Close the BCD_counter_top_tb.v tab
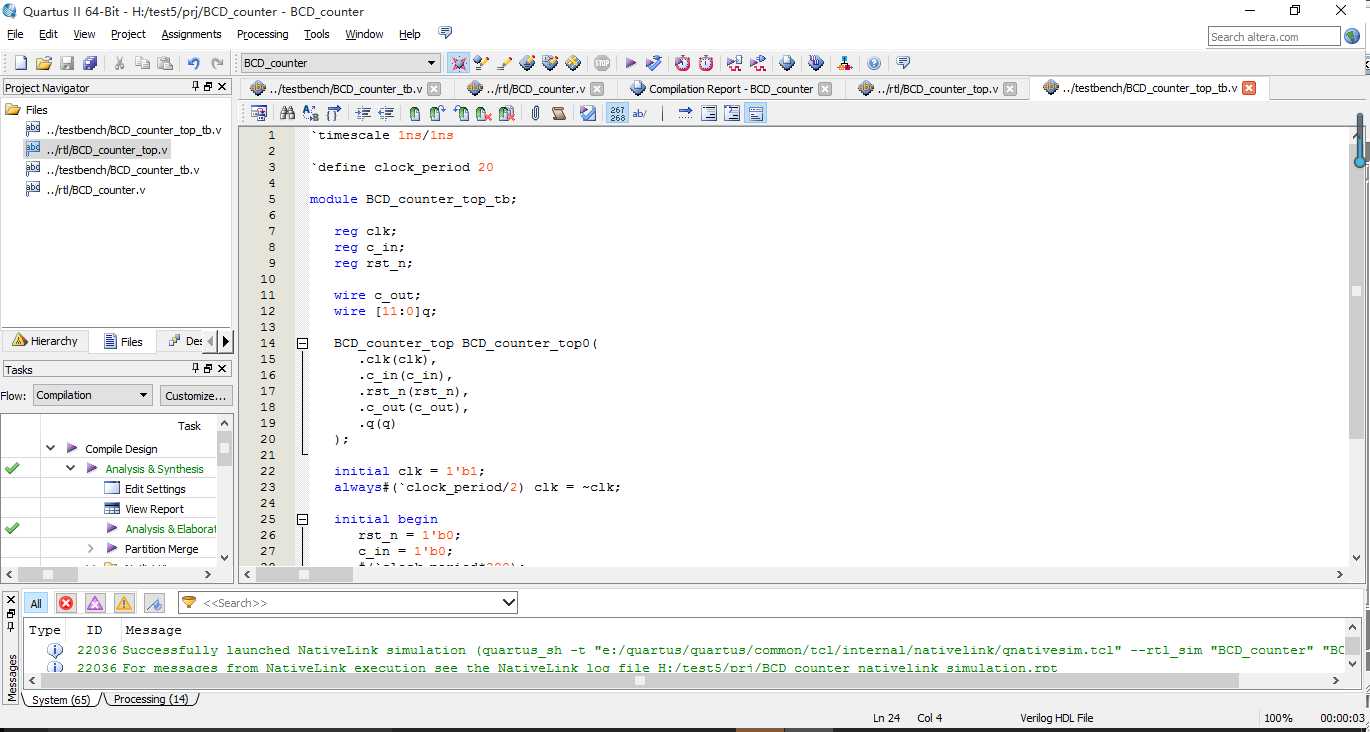The image size is (1370, 732). [x=1249, y=88]
